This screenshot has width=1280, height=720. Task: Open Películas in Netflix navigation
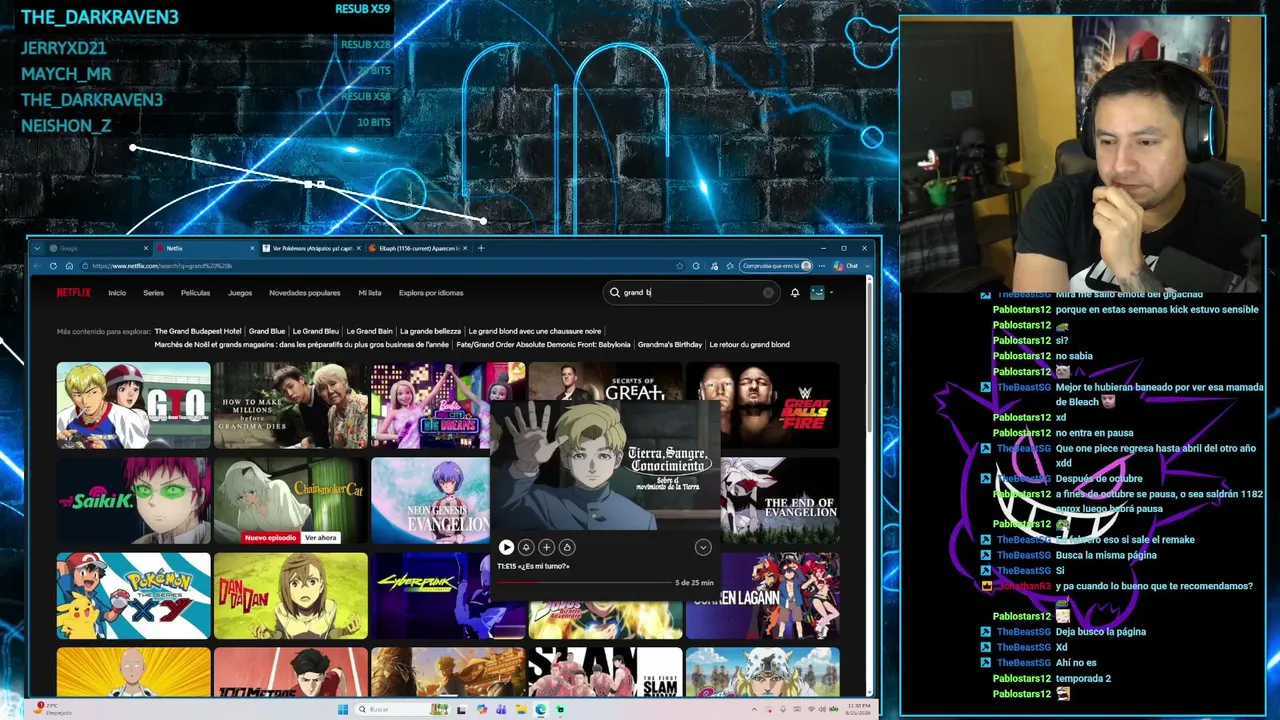click(195, 293)
